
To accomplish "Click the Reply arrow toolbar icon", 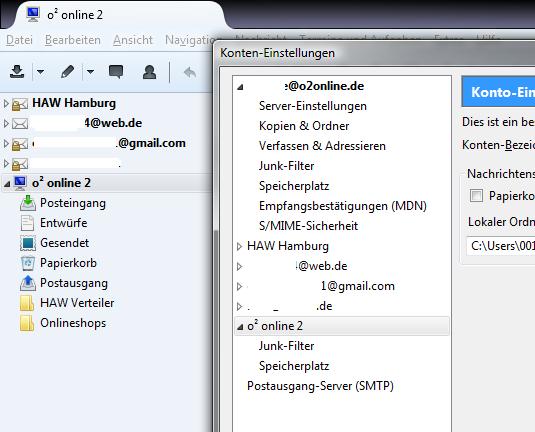I will click(190, 72).
